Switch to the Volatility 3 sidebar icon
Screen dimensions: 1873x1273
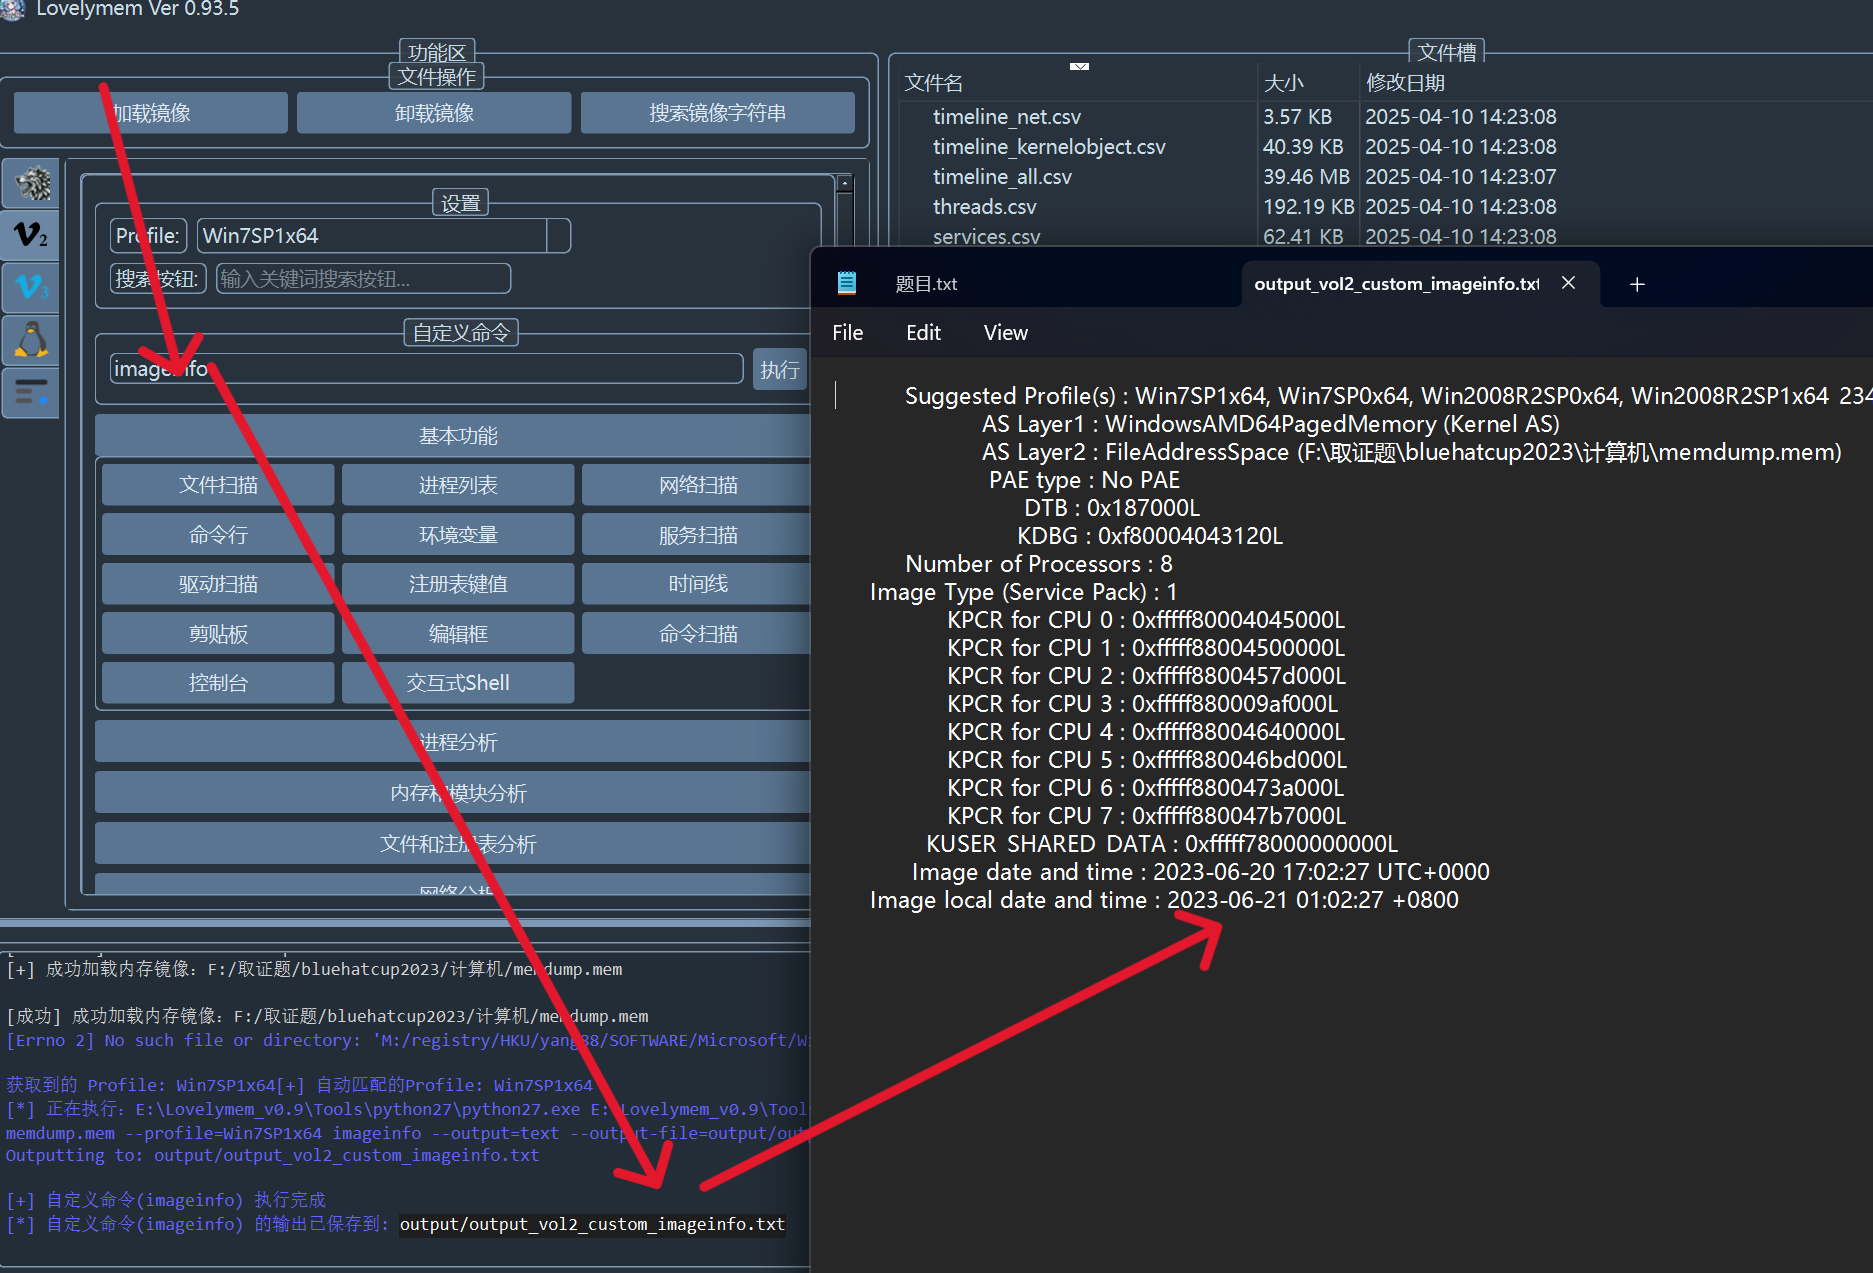(x=32, y=288)
